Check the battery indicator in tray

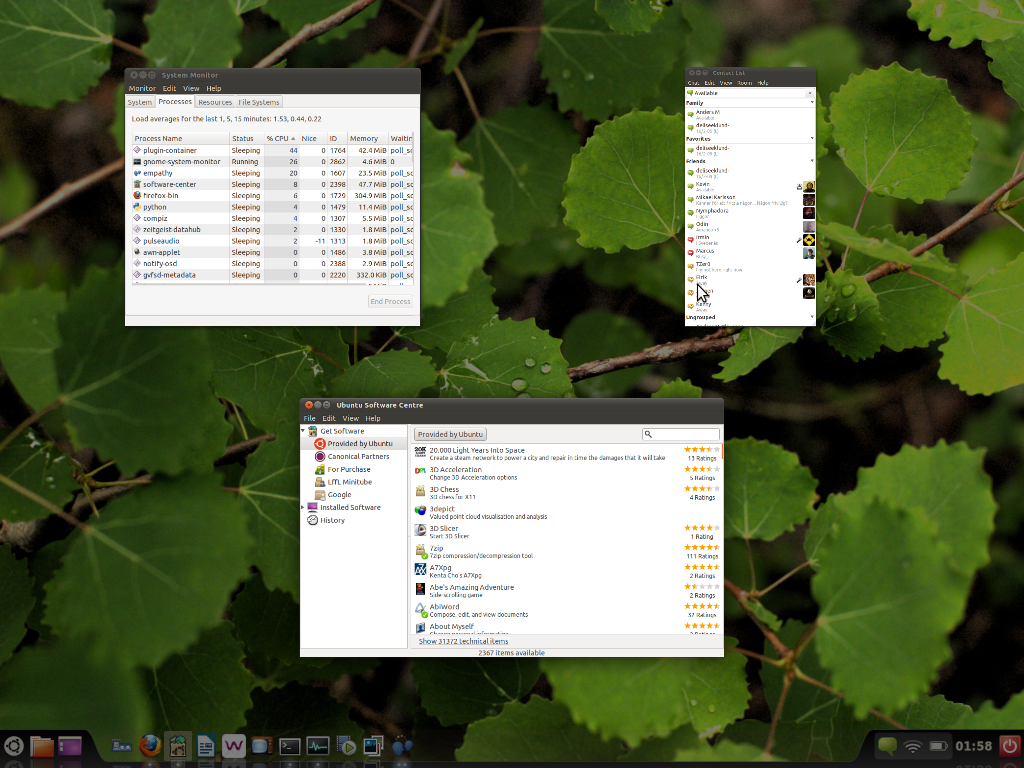pyautogui.click(x=938, y=746)
